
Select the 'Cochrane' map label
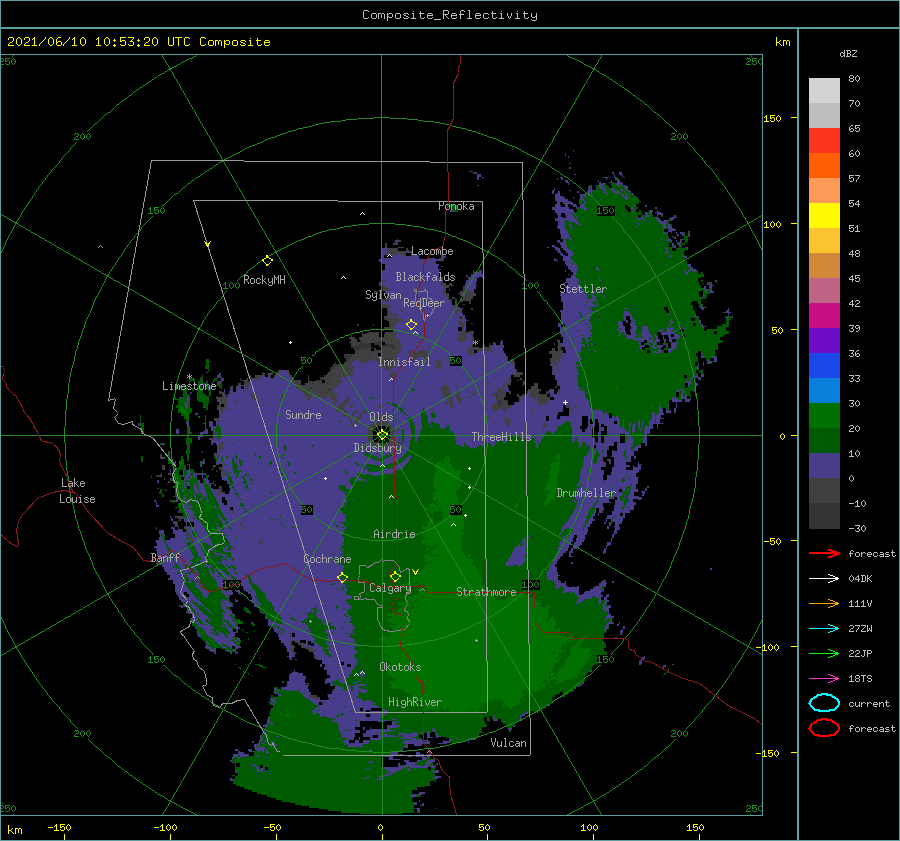tap(327, 559)
